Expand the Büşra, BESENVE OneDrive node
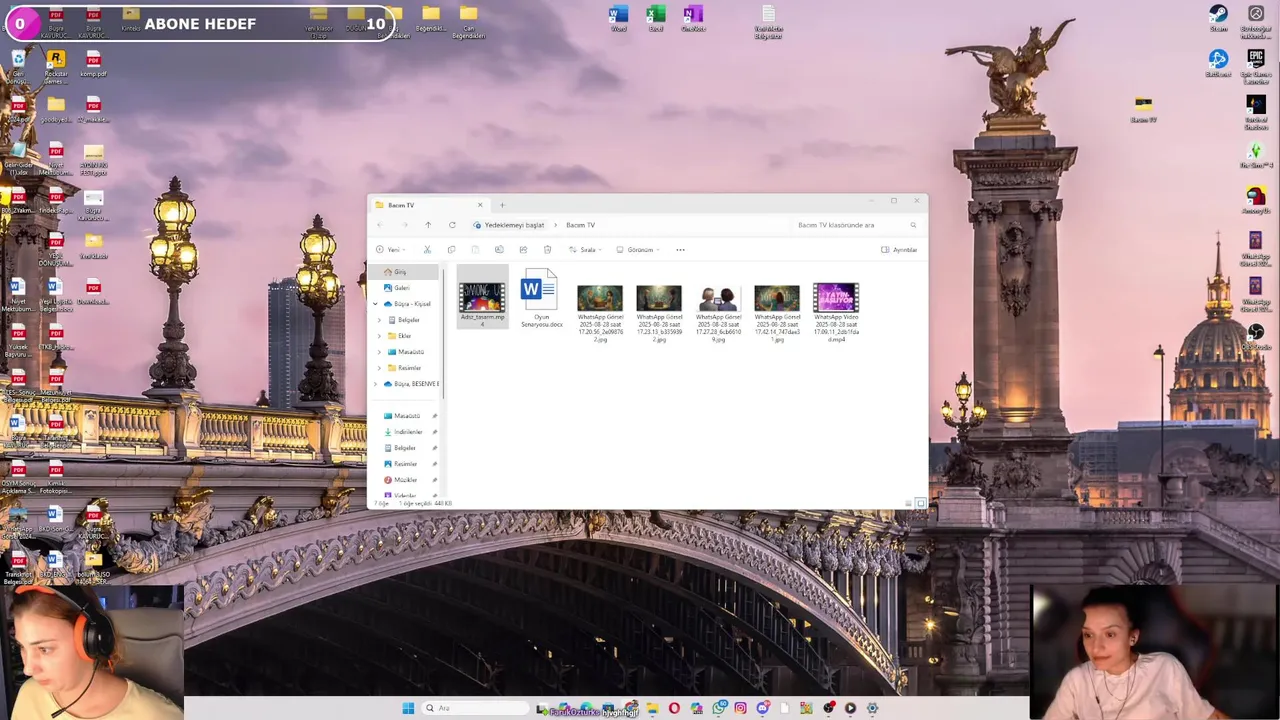This screenshot has width=1280, height=720. 376,384
